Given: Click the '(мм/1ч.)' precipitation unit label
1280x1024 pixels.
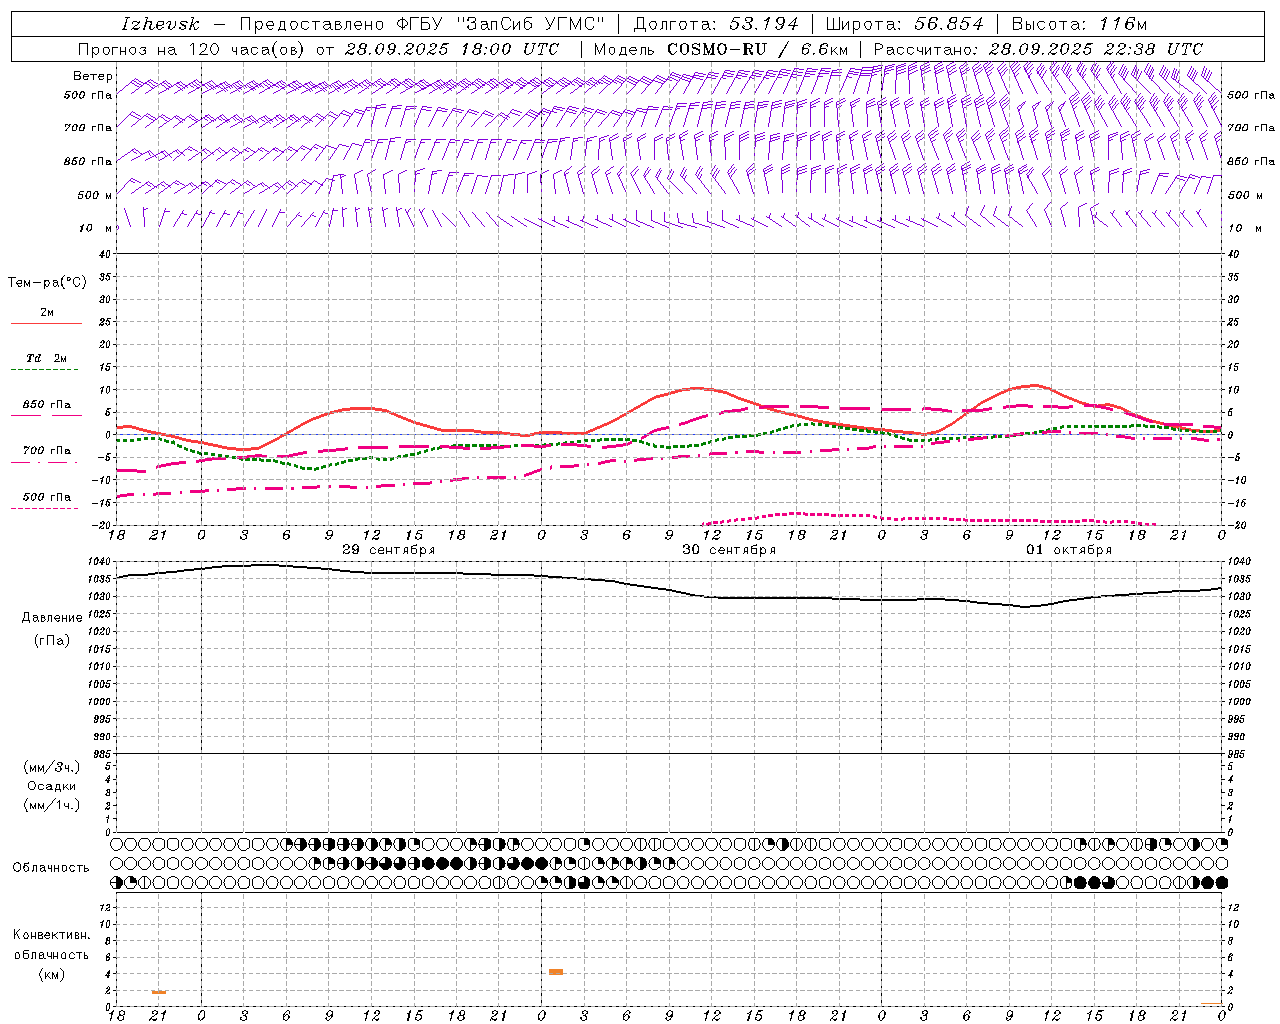Looking at the screenshot, I should pos(52,805).
